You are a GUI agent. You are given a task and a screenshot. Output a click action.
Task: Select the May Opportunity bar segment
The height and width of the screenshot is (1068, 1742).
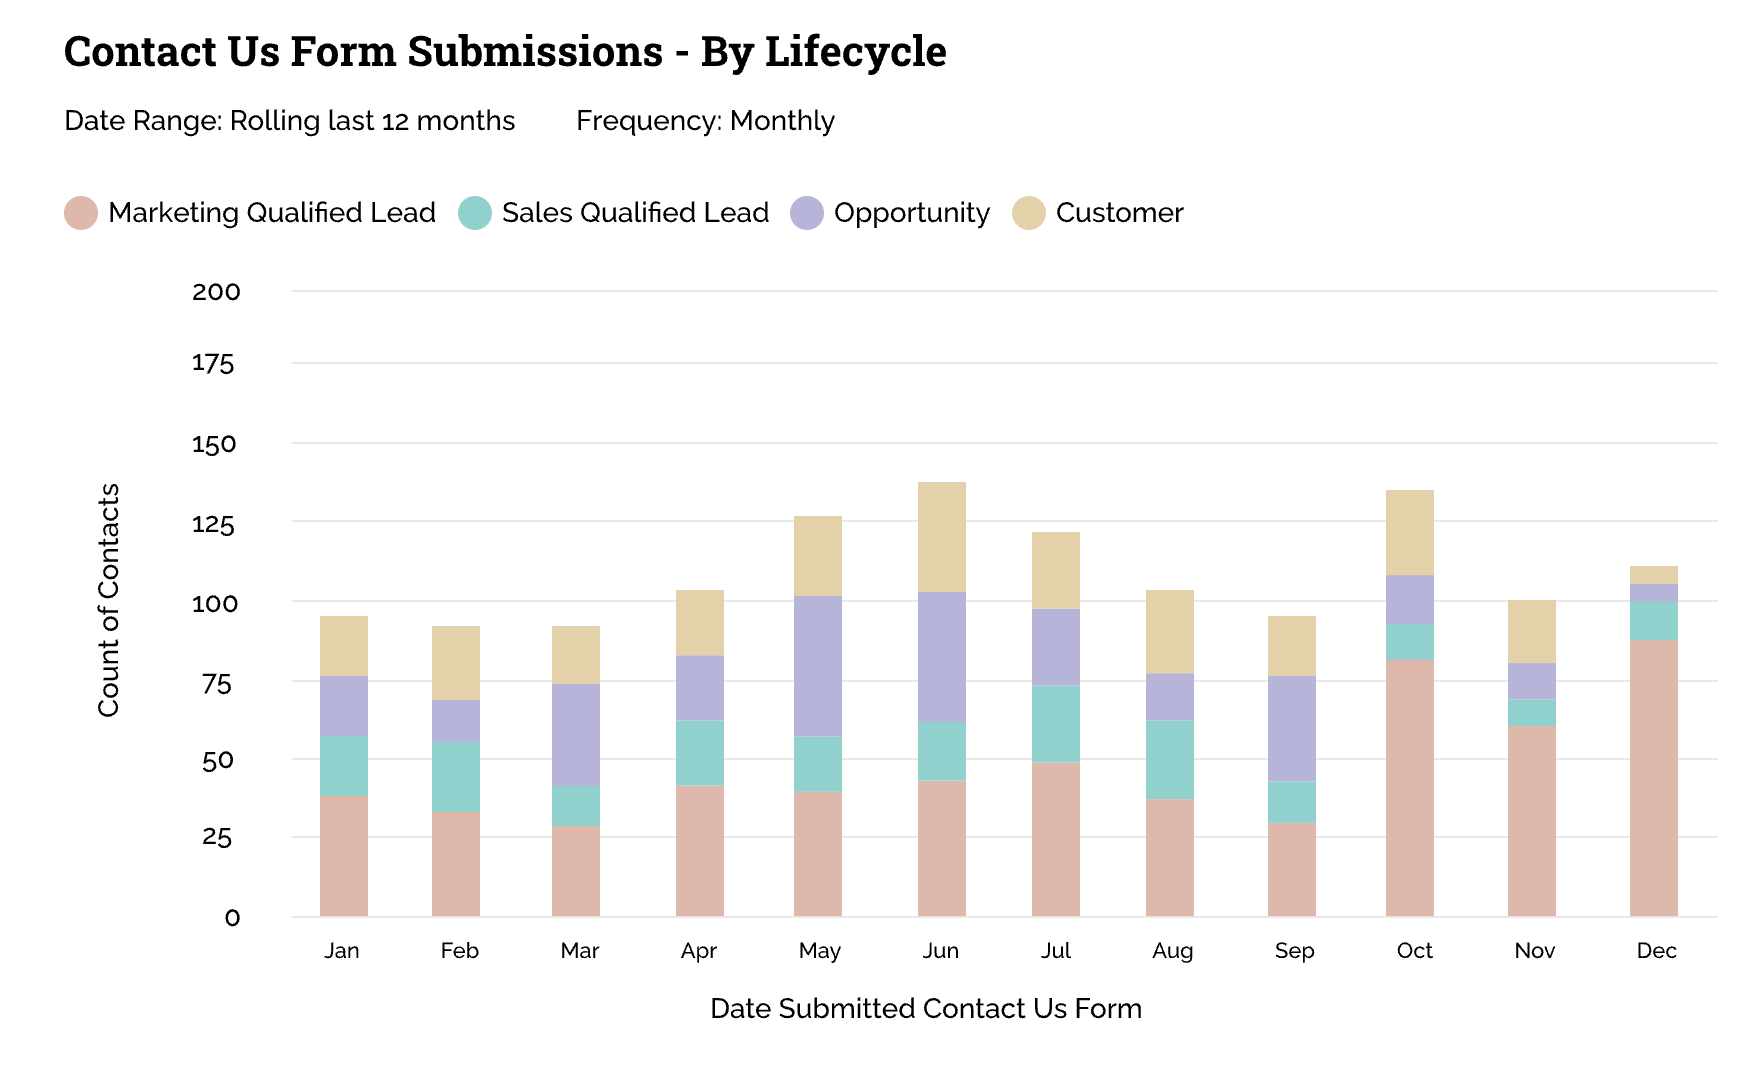pos(818,666)
